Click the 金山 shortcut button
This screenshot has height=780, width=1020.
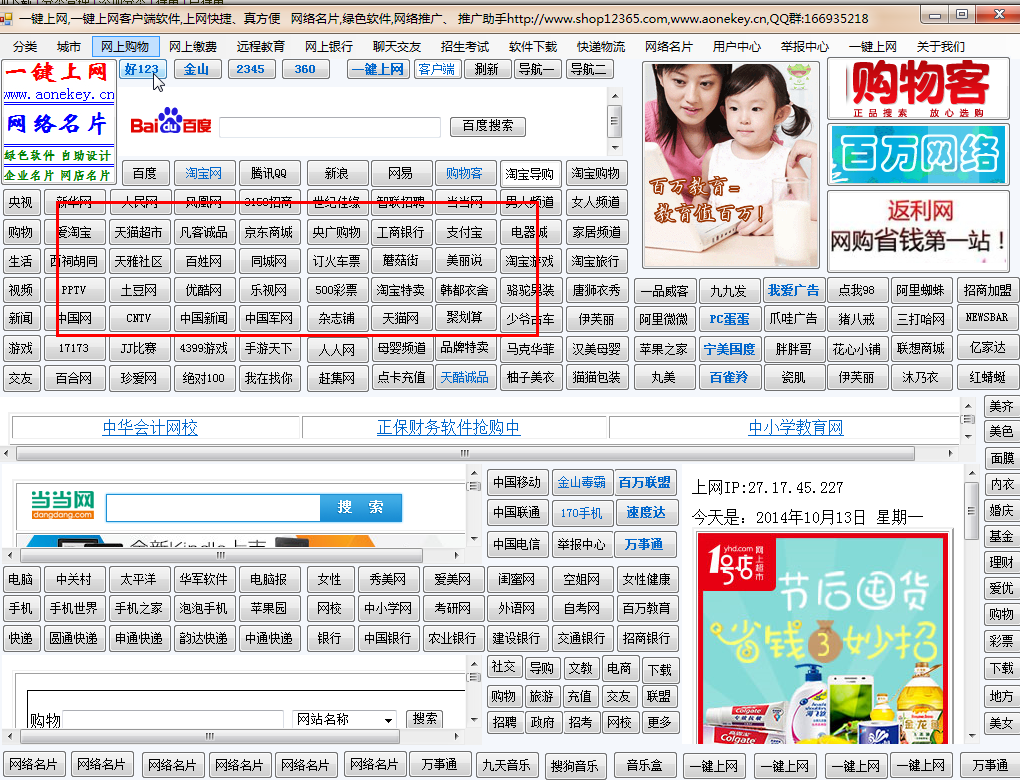click(196, 69)
